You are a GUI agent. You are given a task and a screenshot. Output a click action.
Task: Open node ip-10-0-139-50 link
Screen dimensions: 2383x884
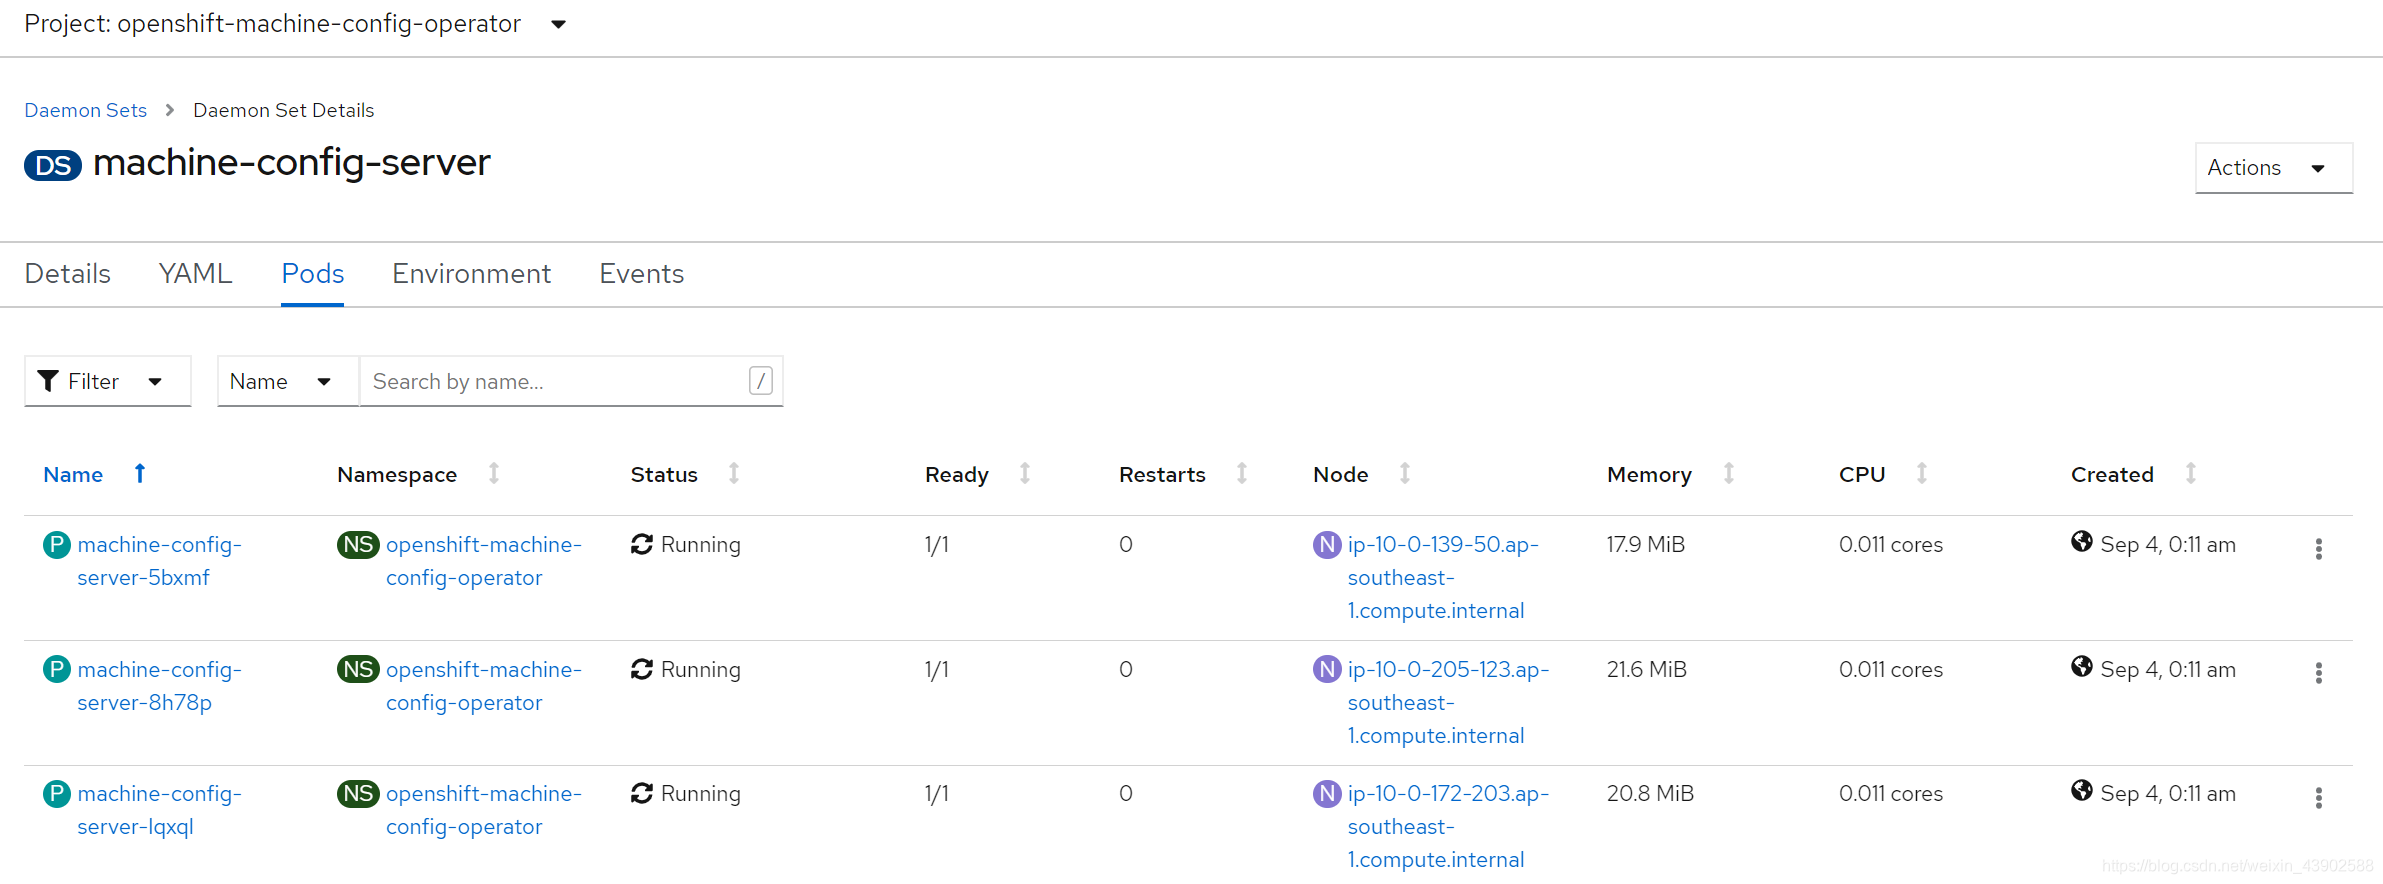coord(1443,578)
